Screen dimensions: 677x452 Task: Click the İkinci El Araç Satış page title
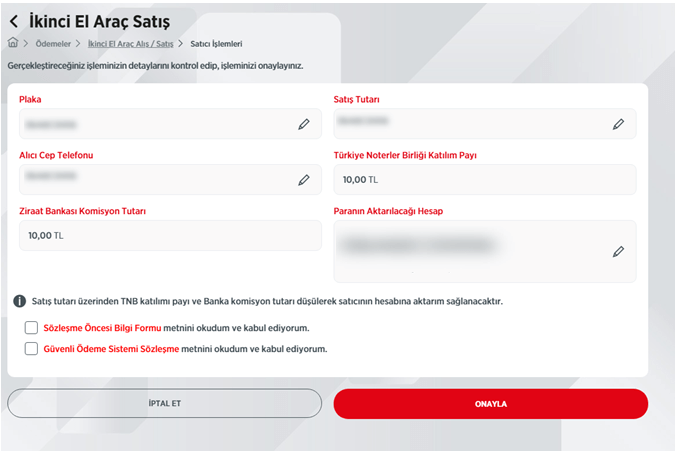tap(100, 22)
